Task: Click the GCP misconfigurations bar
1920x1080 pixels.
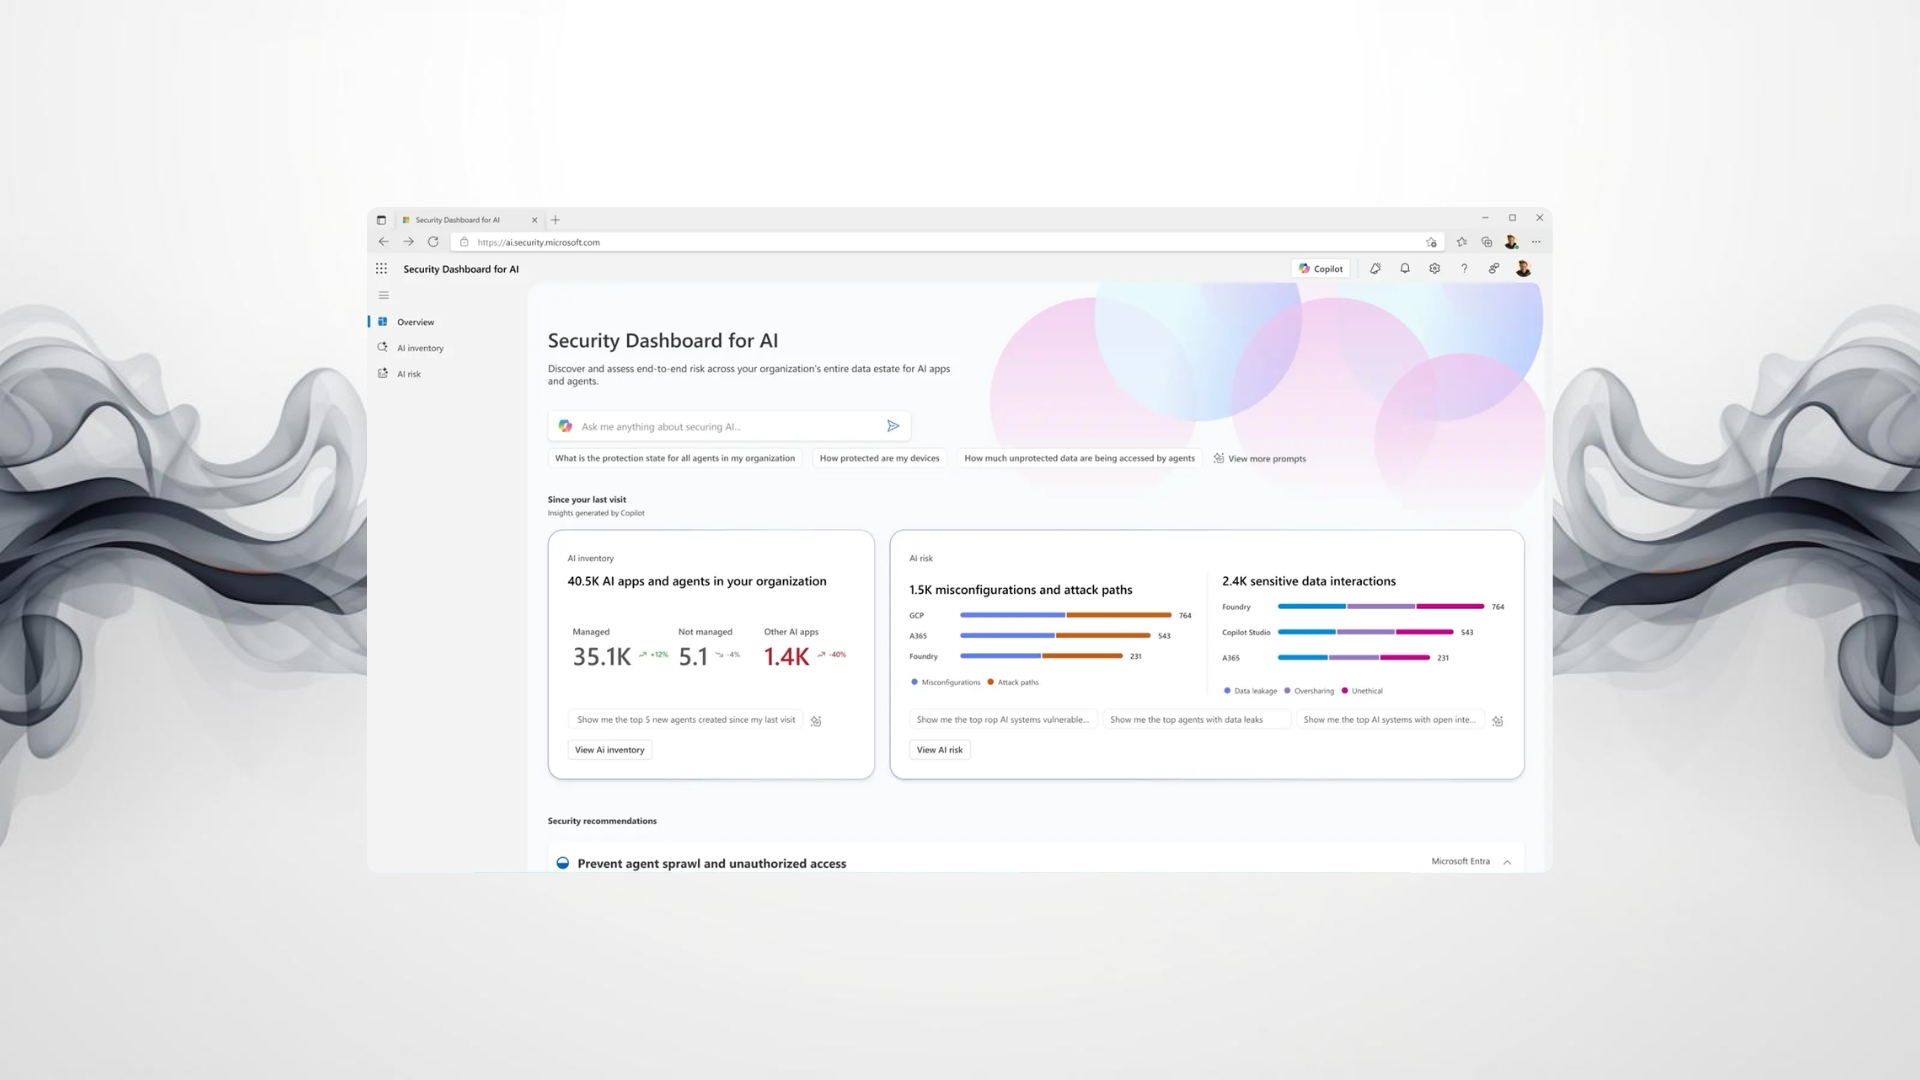Action: pyautogui.click(x=1012, y=615)
